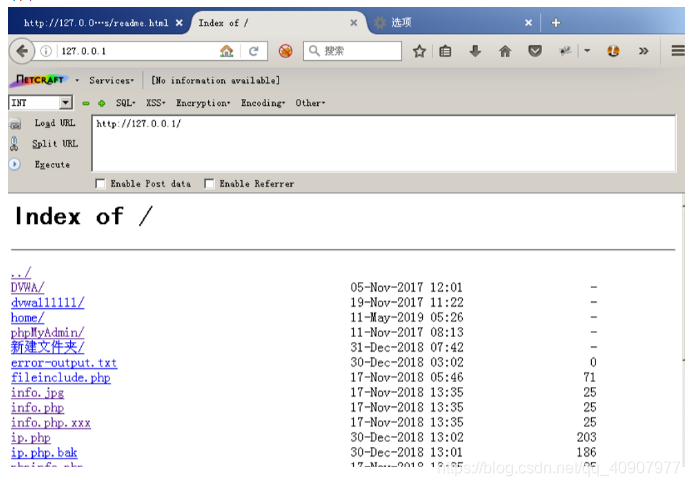Open the 新建文件夹/ directory link
This screenshot has height=486, width=690.
pos(48,347)
